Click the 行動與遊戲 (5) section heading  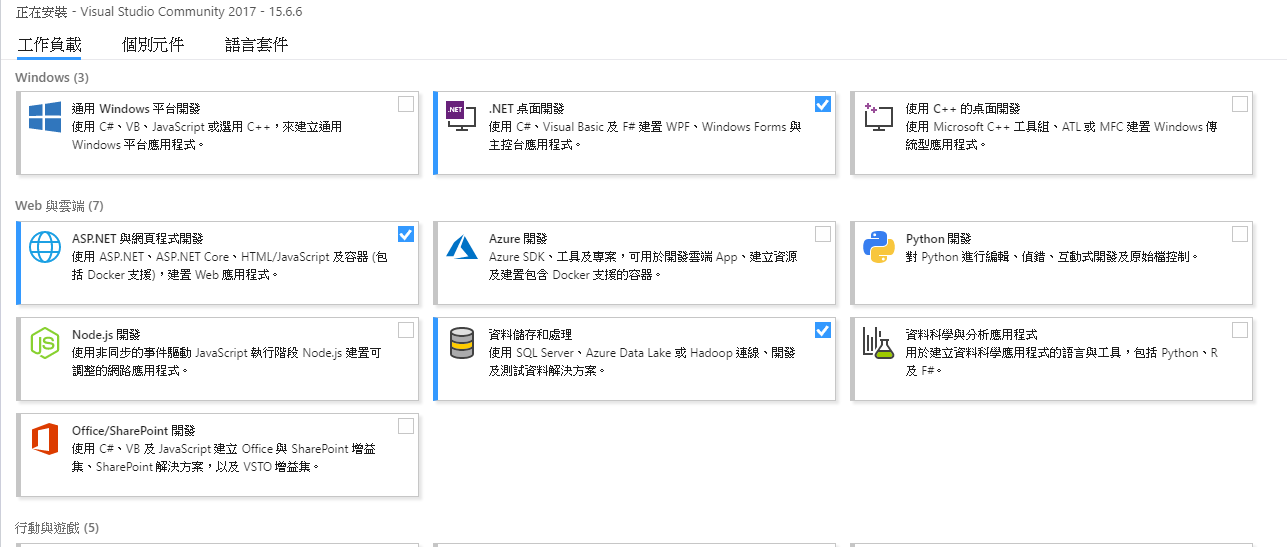tap(57, 527)
